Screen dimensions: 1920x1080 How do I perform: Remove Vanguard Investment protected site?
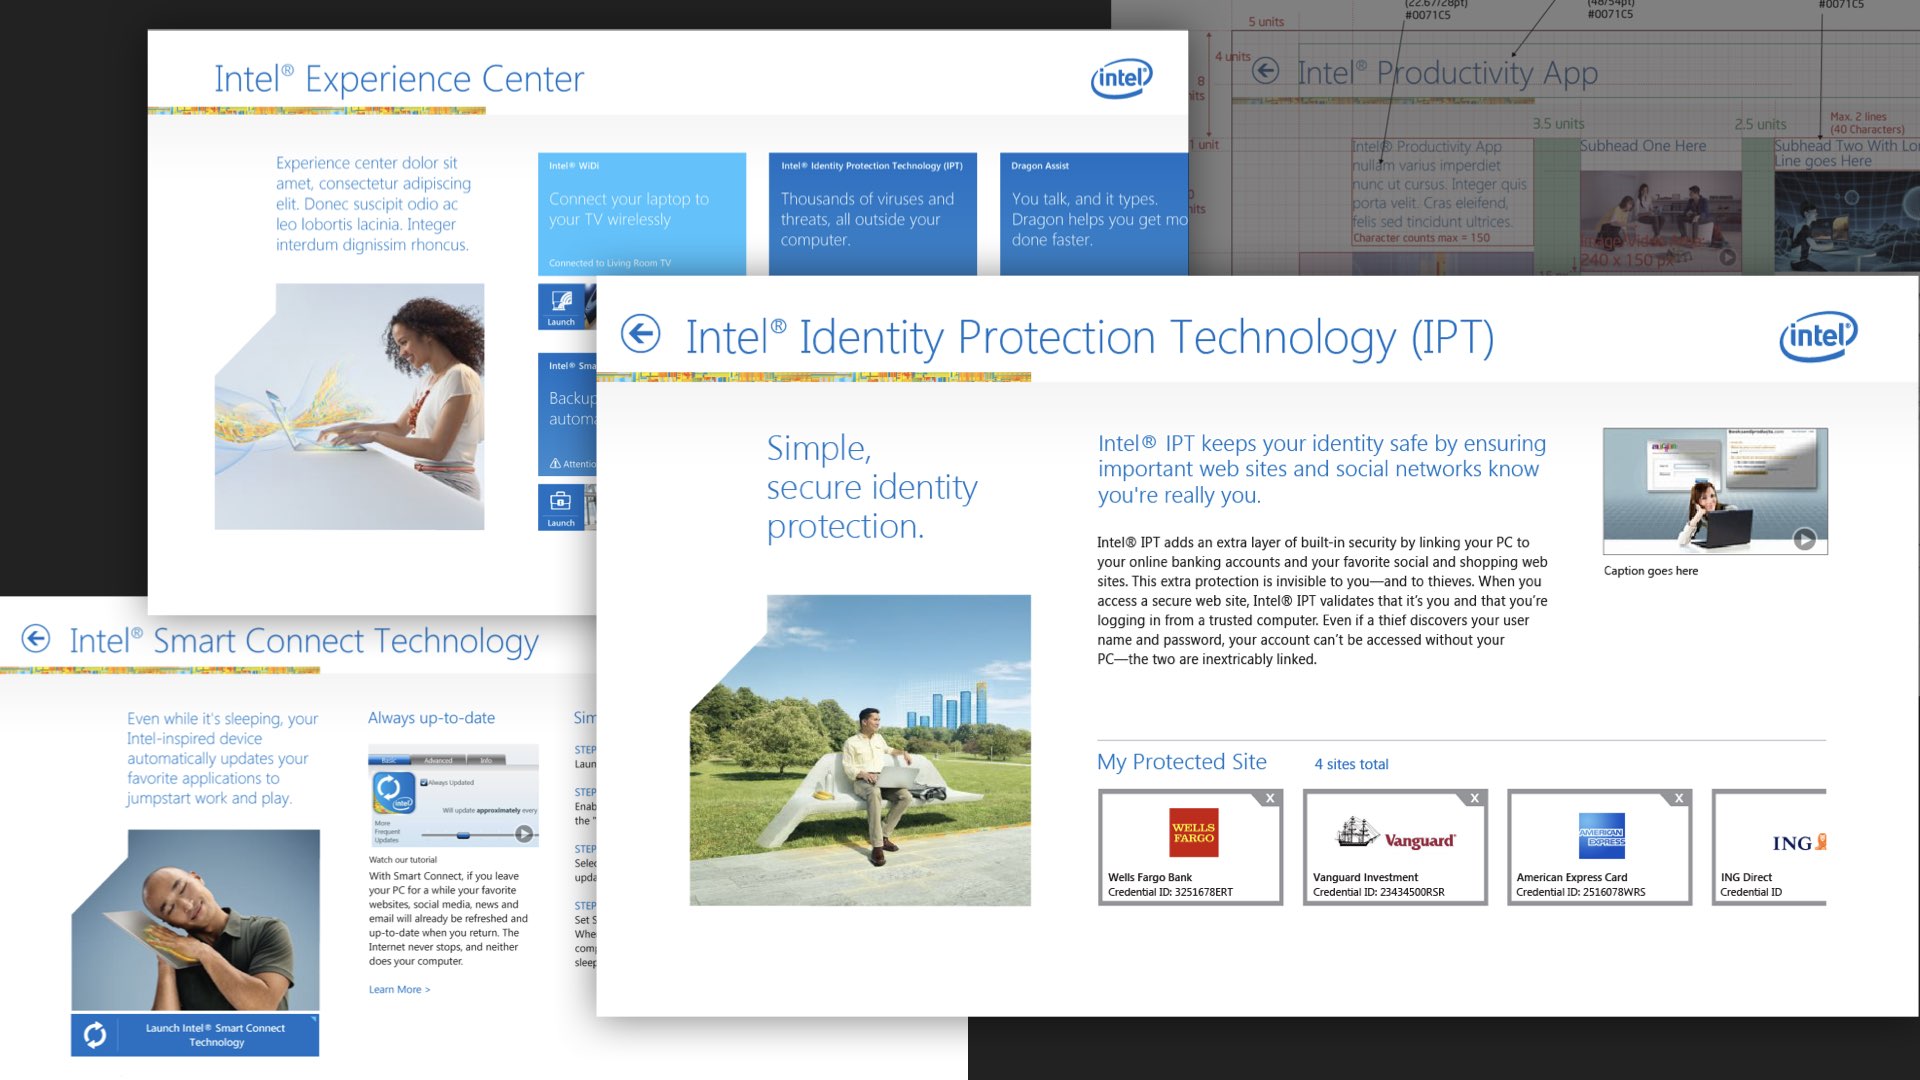[1474, 798]
